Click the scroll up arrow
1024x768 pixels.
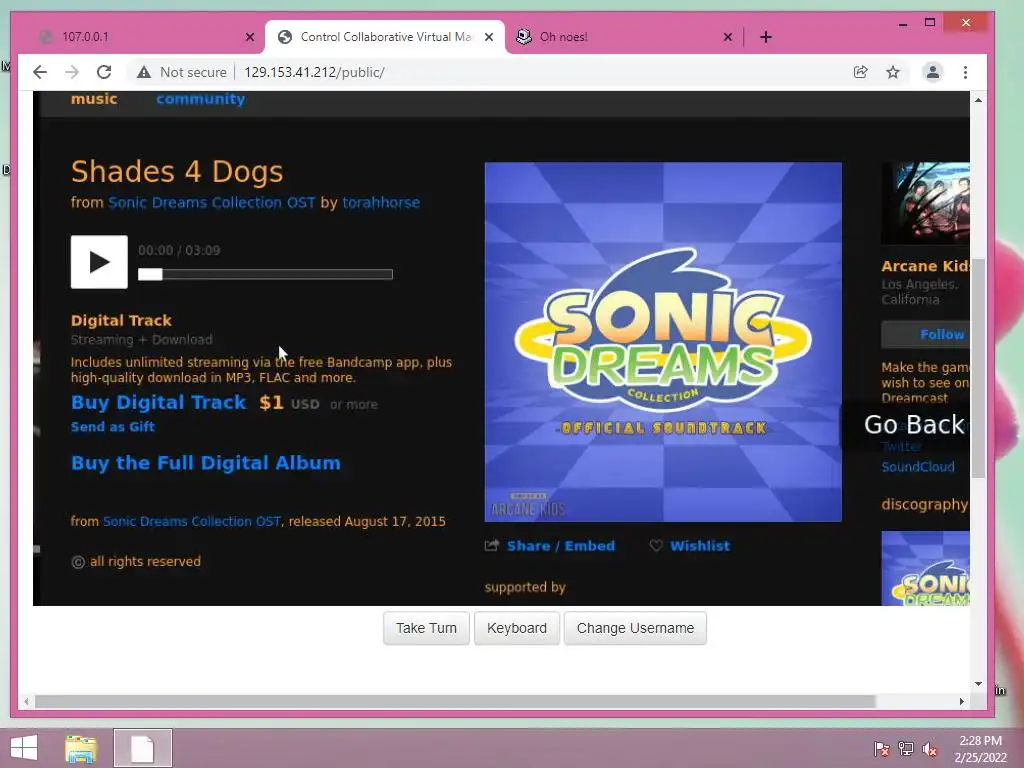[978, 100]
